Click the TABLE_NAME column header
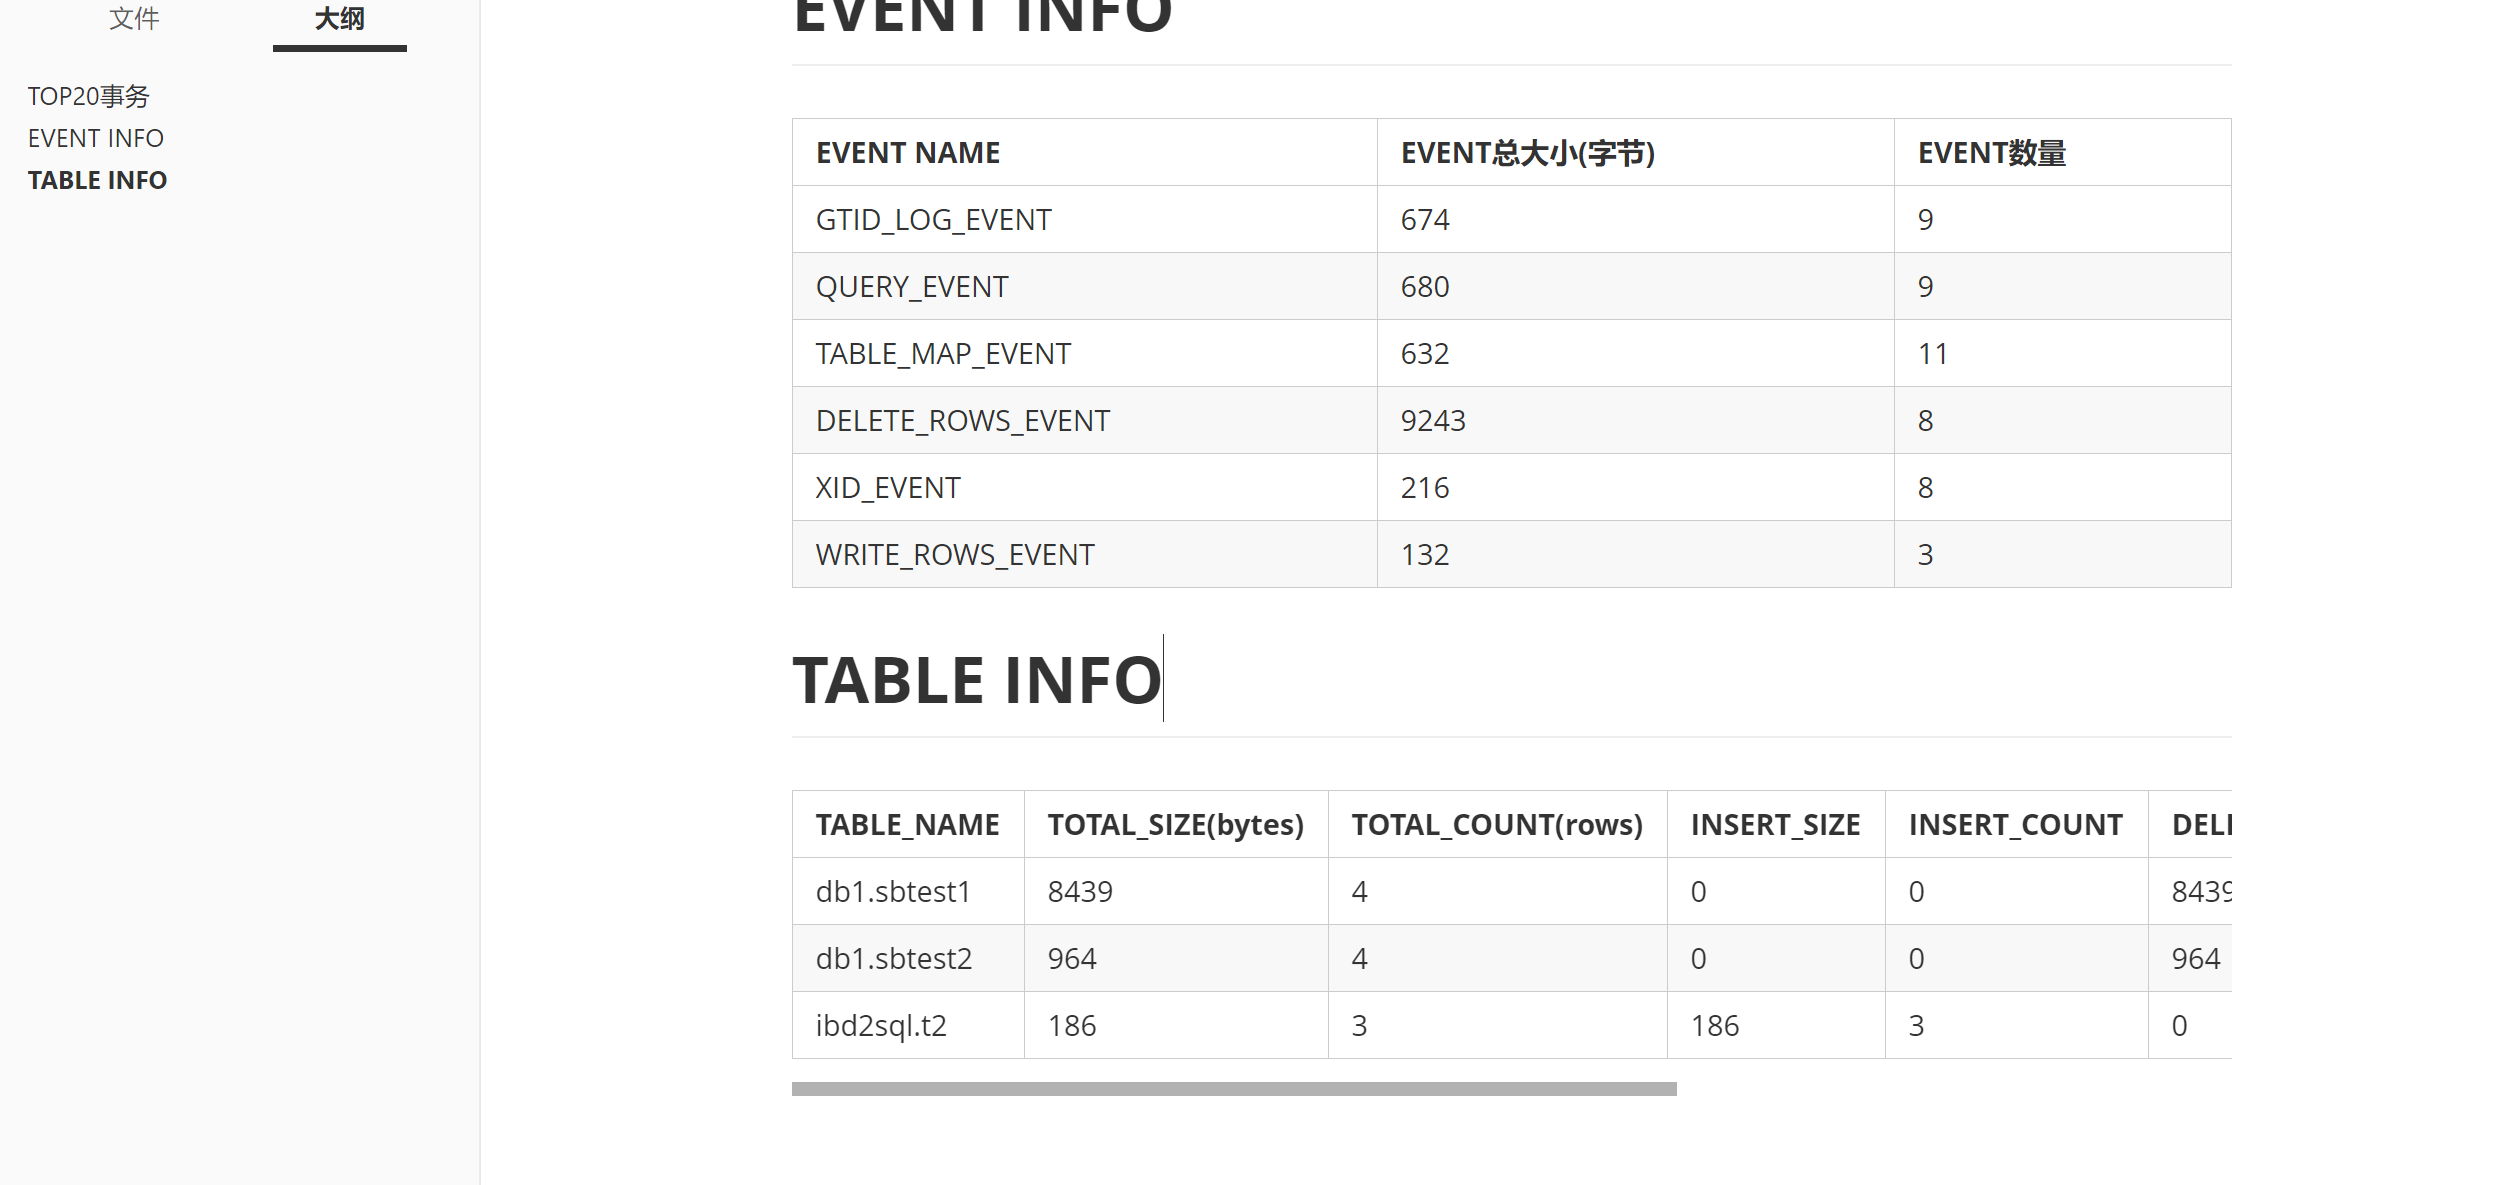The image size is (2496, 1185). [906, 825]
